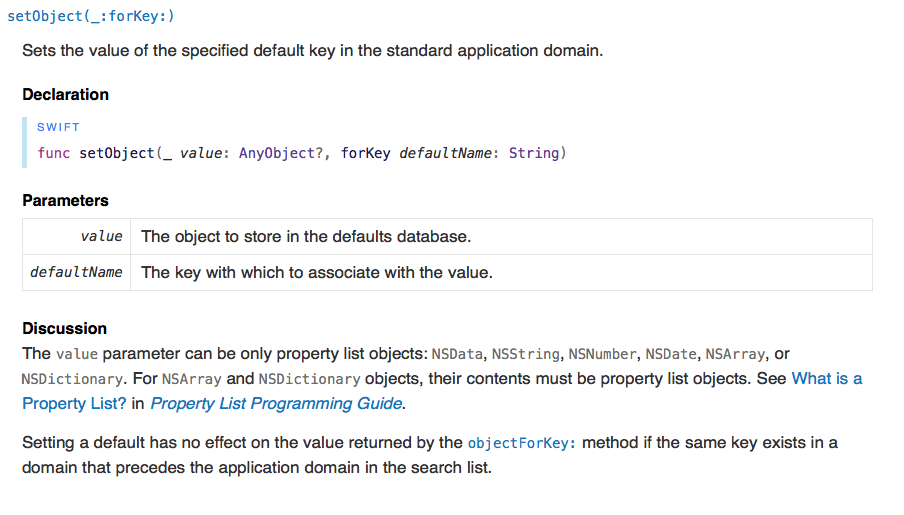Select the value parameter name cell
904x515 pixels.
(101, 237)
